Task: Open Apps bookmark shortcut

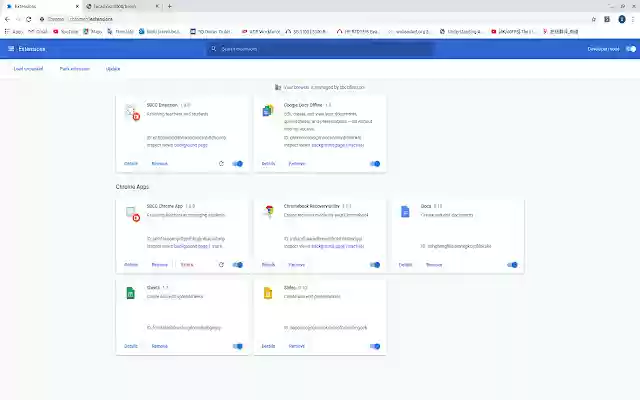Action: tap(14, 31)
